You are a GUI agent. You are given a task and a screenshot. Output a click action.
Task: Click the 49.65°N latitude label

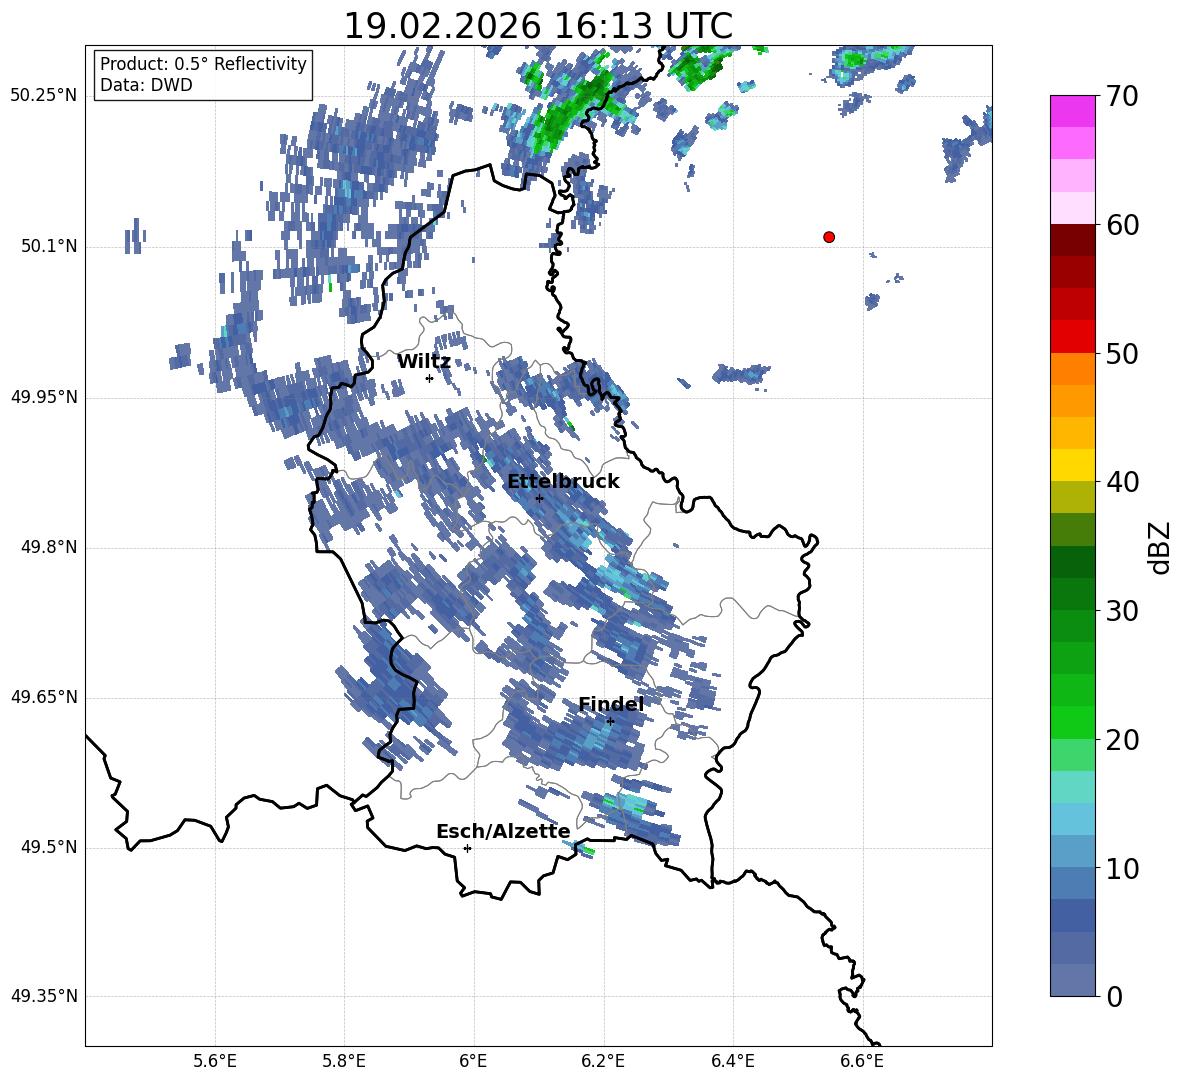pyautogui.click(x=44, y=696)
